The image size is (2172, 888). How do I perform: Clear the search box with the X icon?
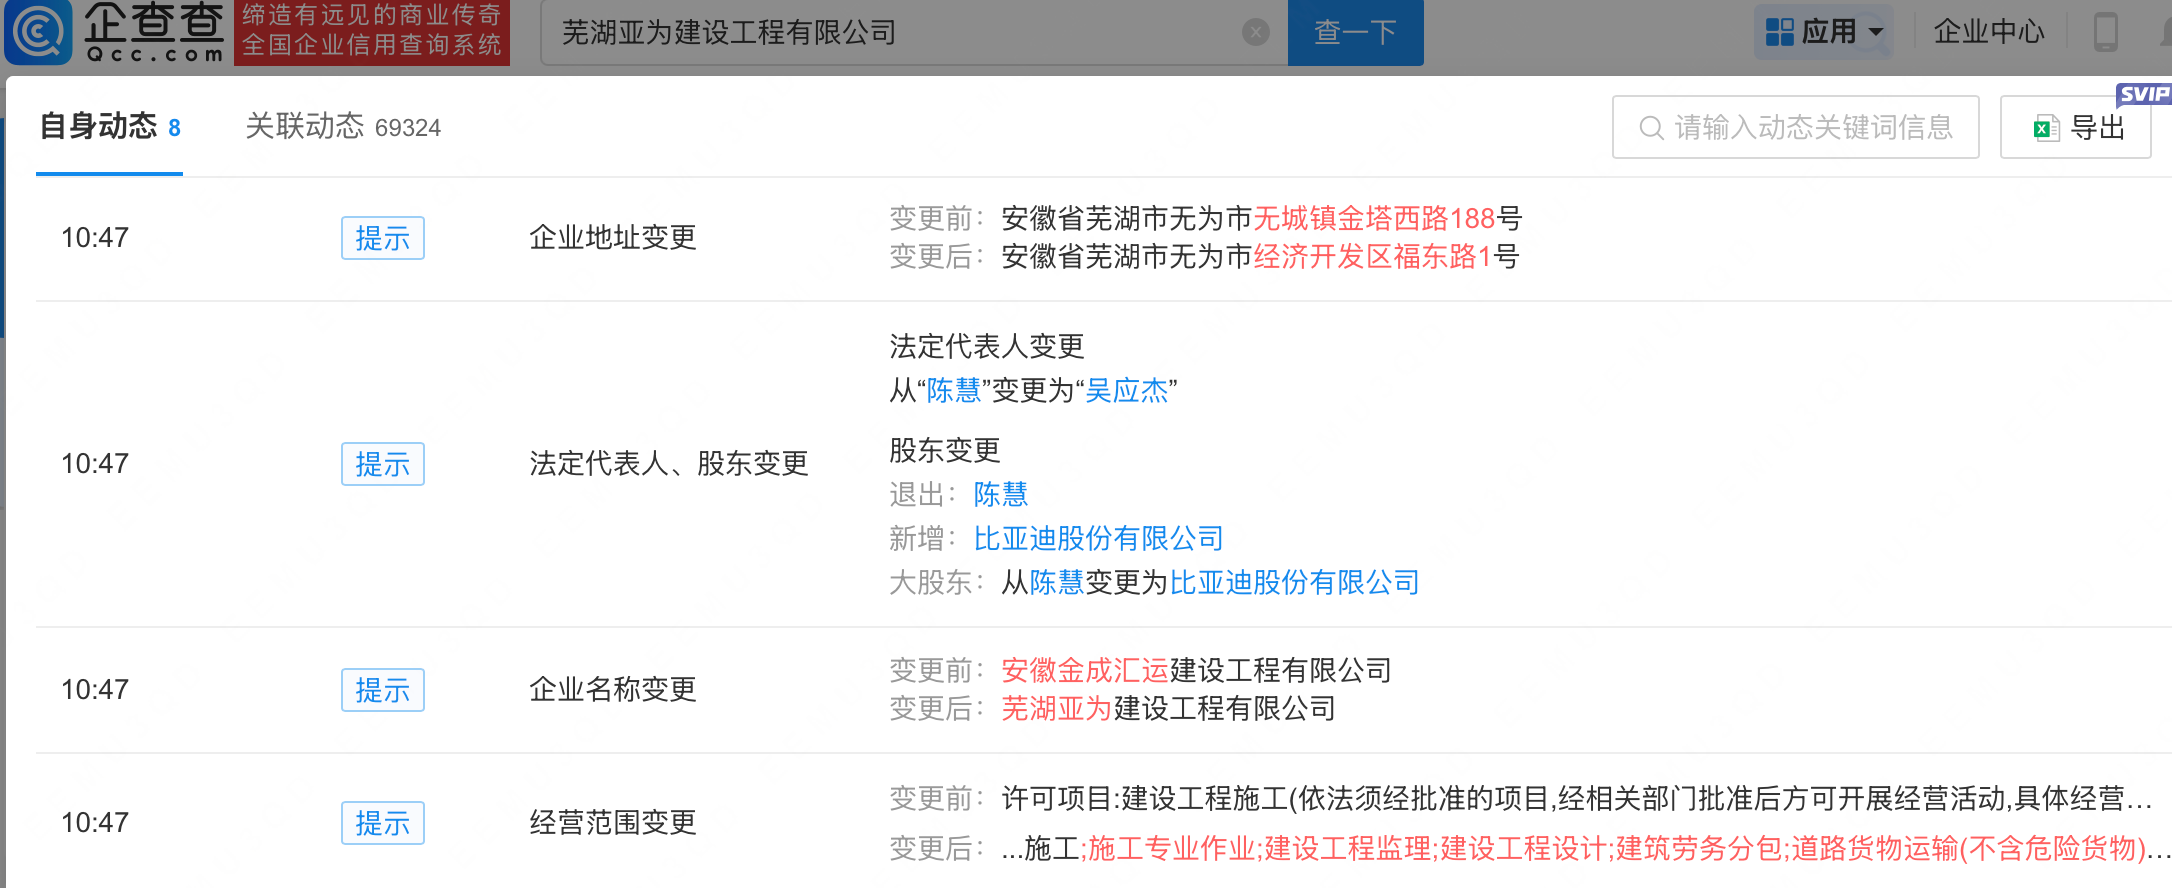1255,33
